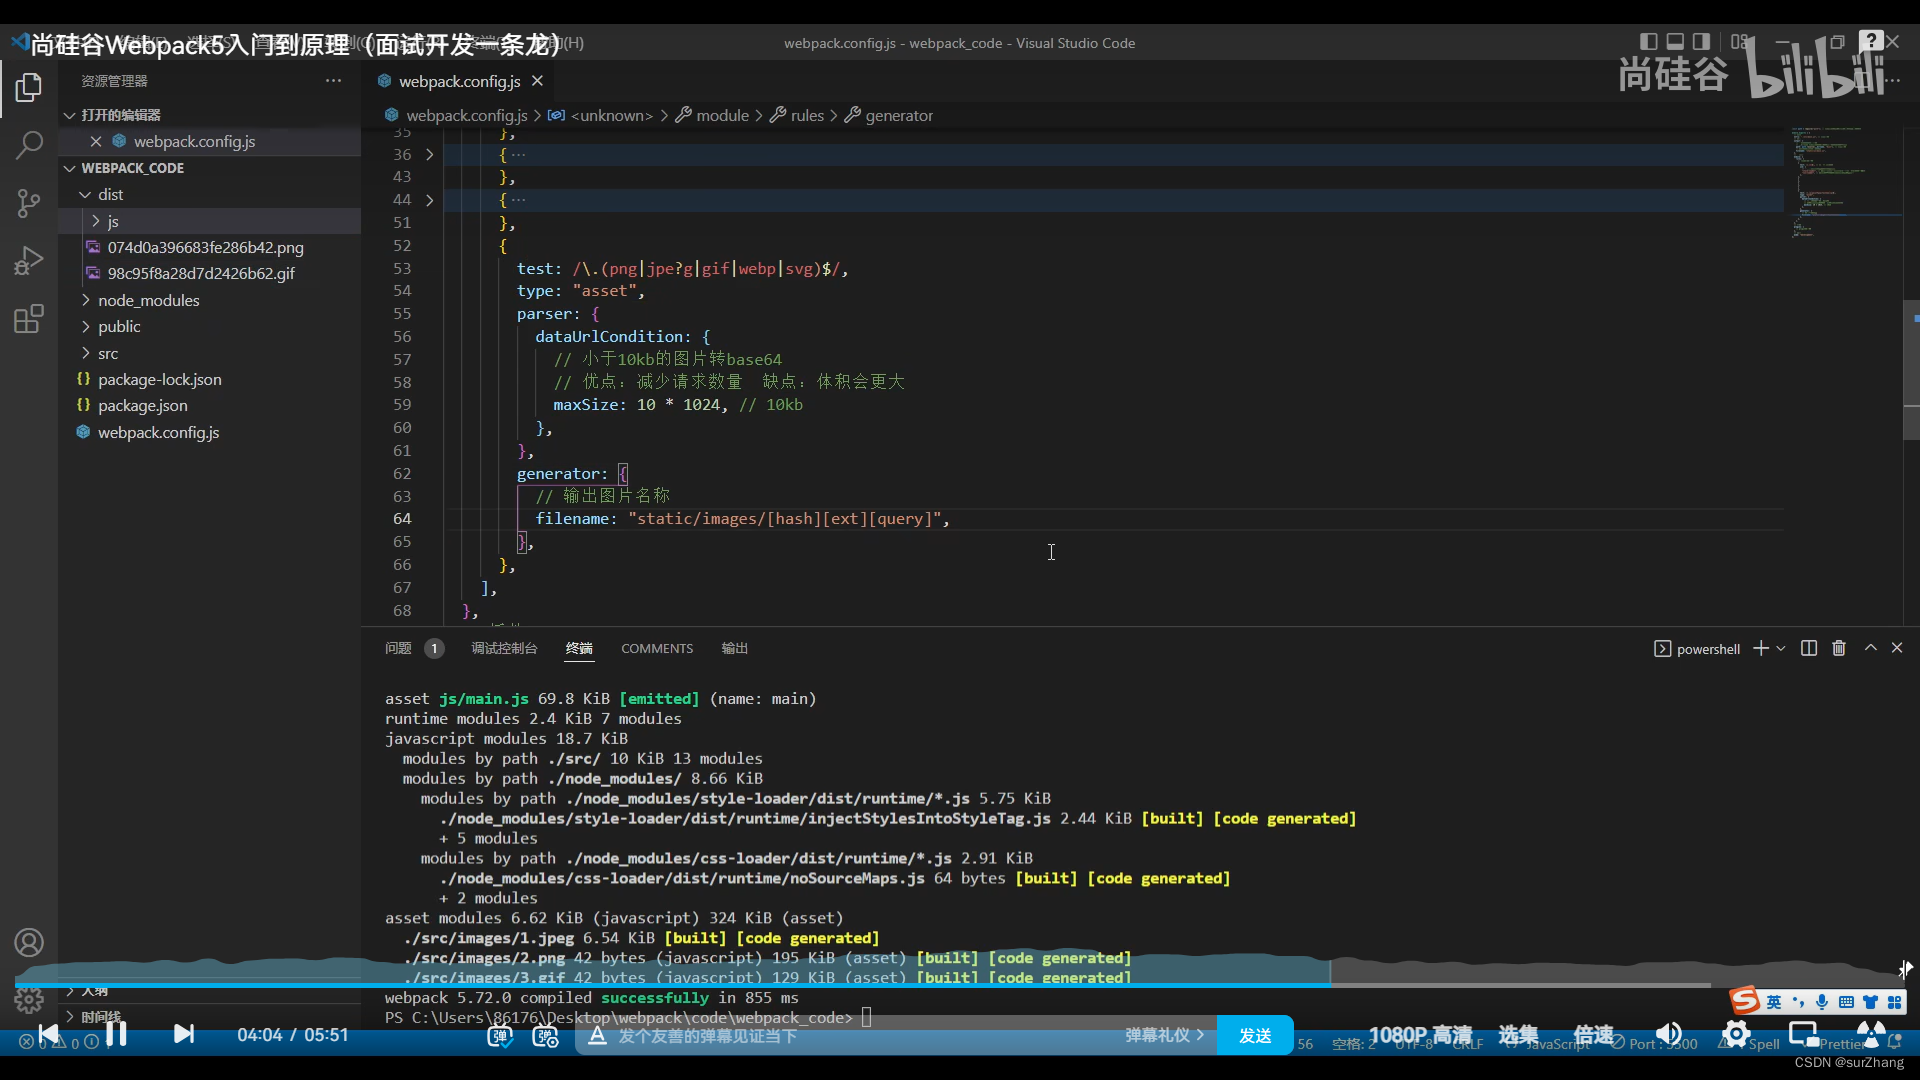This screenshot has width=1920, height=1080.
Task: Unfold code block at line 36
Action: click(x=430, y=155)
